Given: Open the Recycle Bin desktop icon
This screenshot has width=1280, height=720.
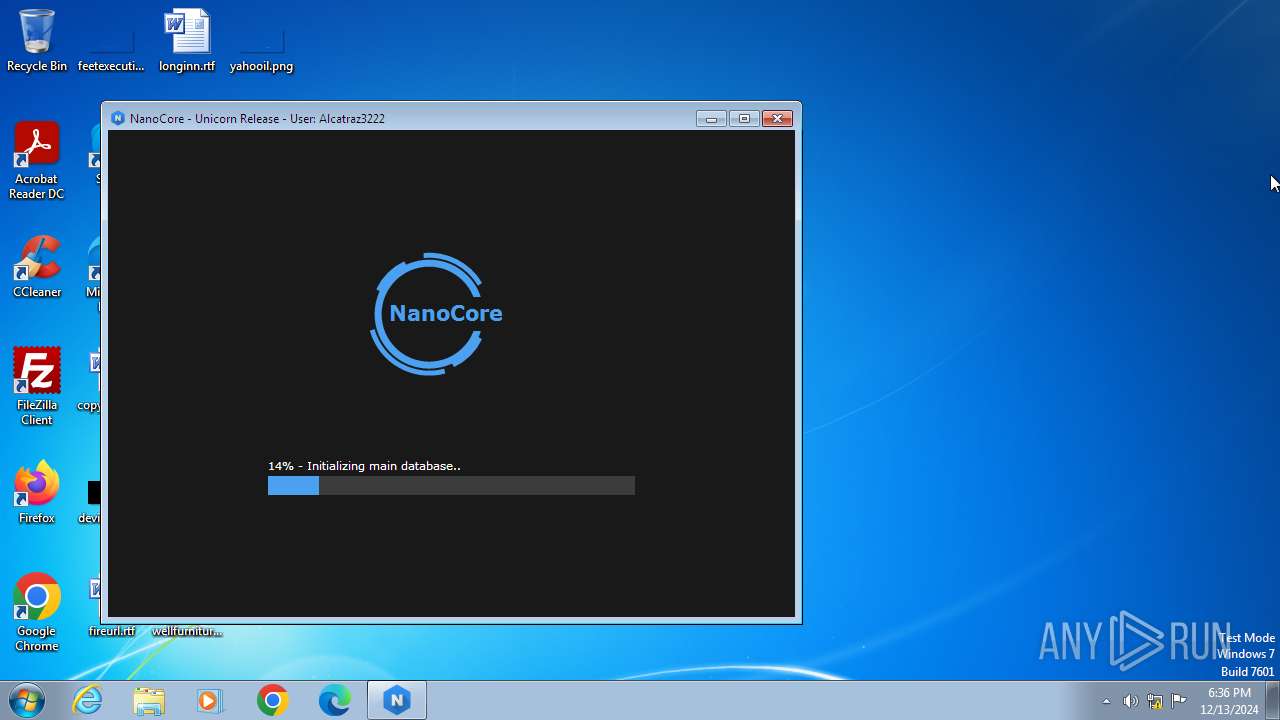Looking at the screenshot, I should pos(37,40).
